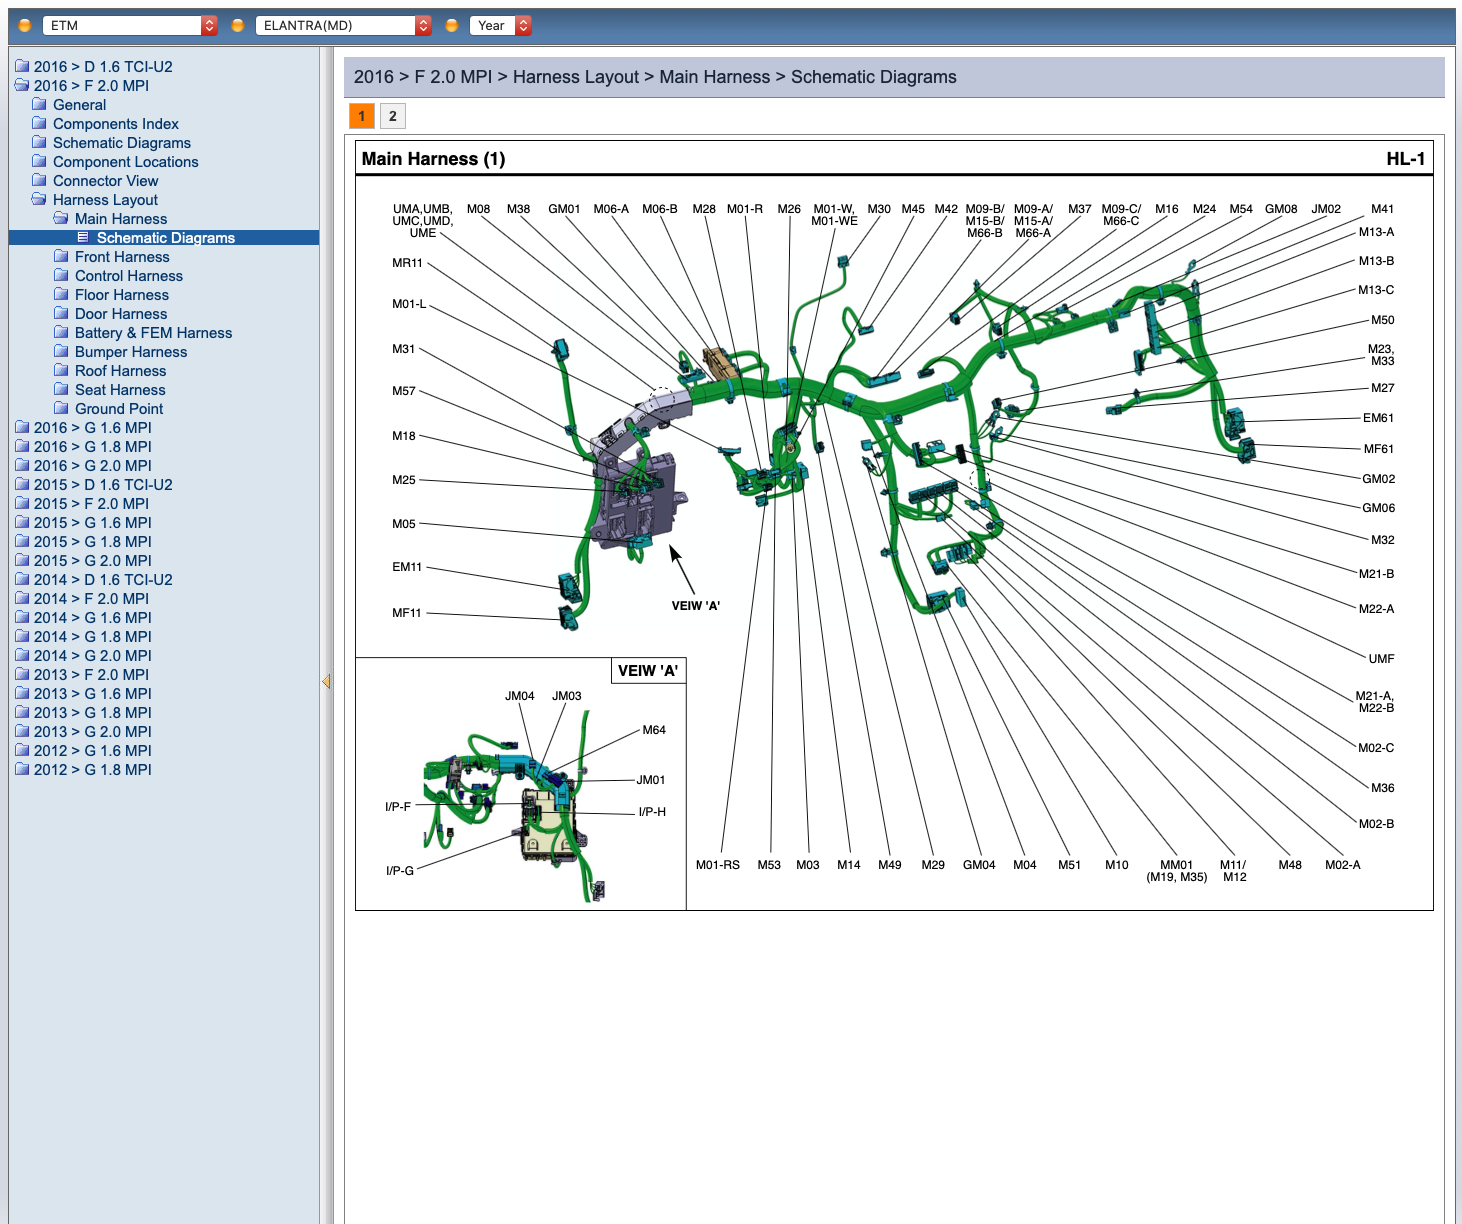Click orange bullet before ETM selector
This screenshot has width=1462, height=1224.
tap(25, 26)
